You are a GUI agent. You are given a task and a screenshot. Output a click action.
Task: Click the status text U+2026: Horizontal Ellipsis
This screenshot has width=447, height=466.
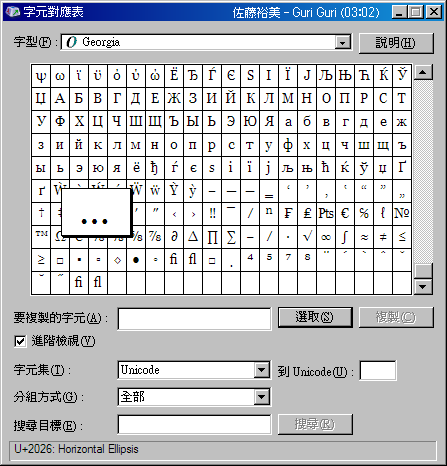coord(76,449)
